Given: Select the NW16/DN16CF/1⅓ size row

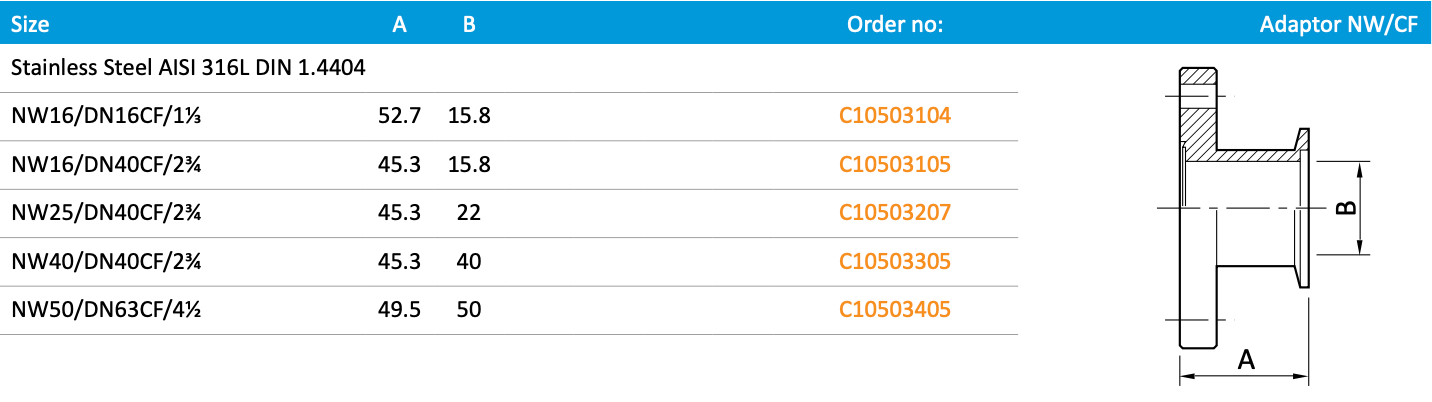Looking at the screenshot, I should pos(107,116).
